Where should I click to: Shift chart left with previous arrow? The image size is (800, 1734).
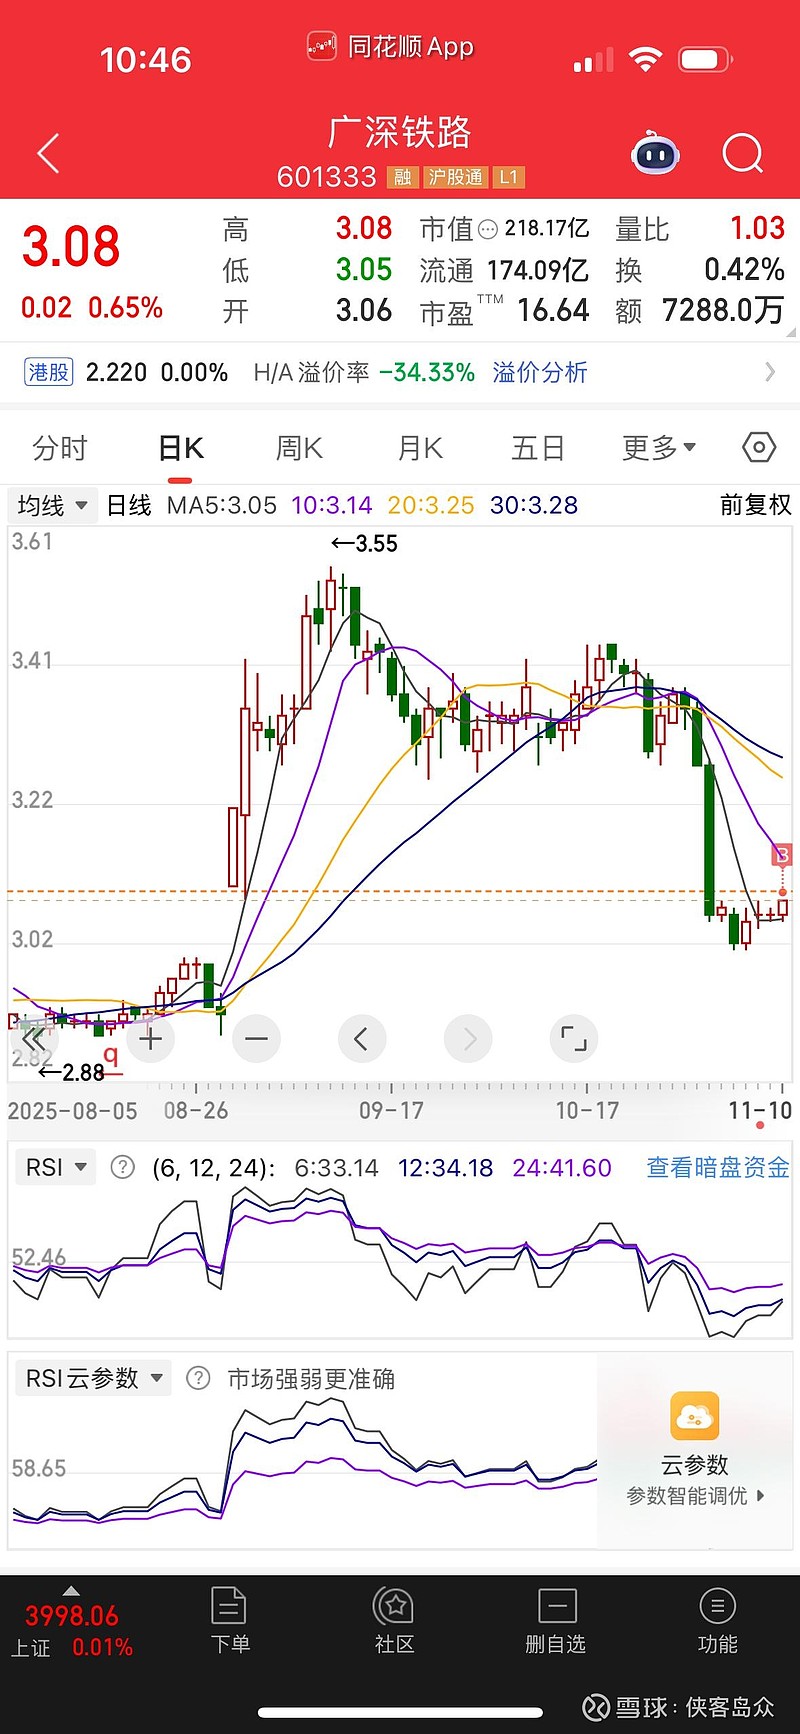tap(362, 1039)
